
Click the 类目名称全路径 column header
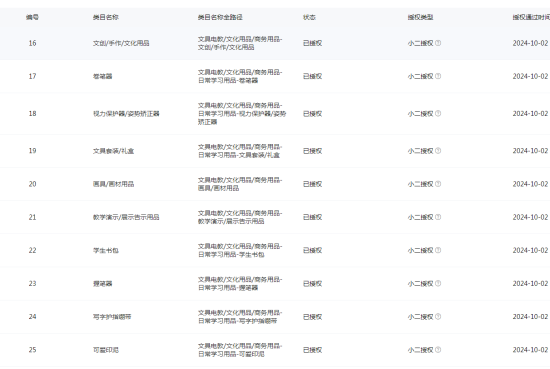(220, 17)
